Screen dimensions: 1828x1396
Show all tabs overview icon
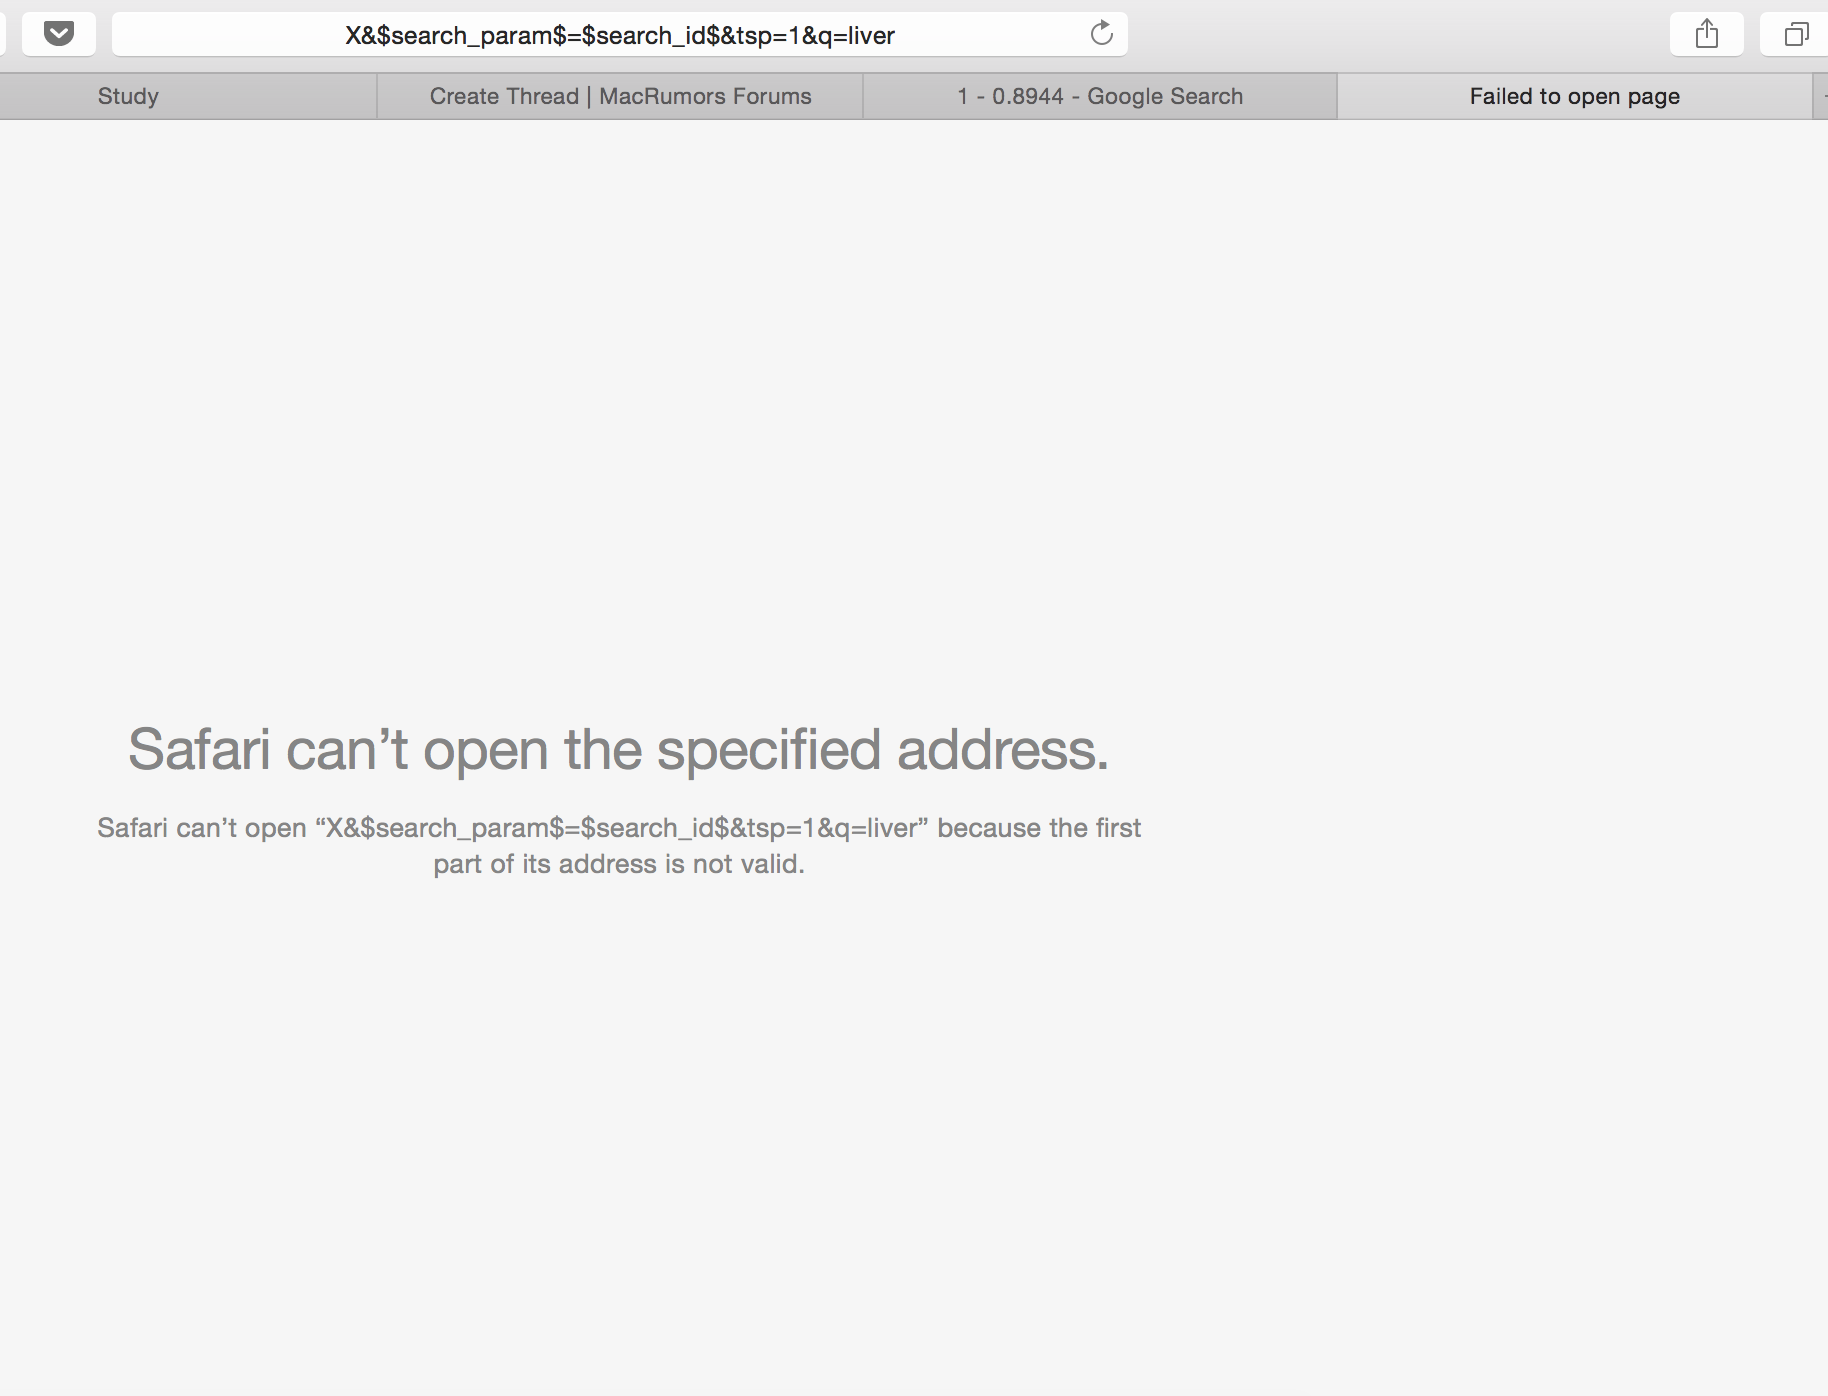(x=1796, y=34)
